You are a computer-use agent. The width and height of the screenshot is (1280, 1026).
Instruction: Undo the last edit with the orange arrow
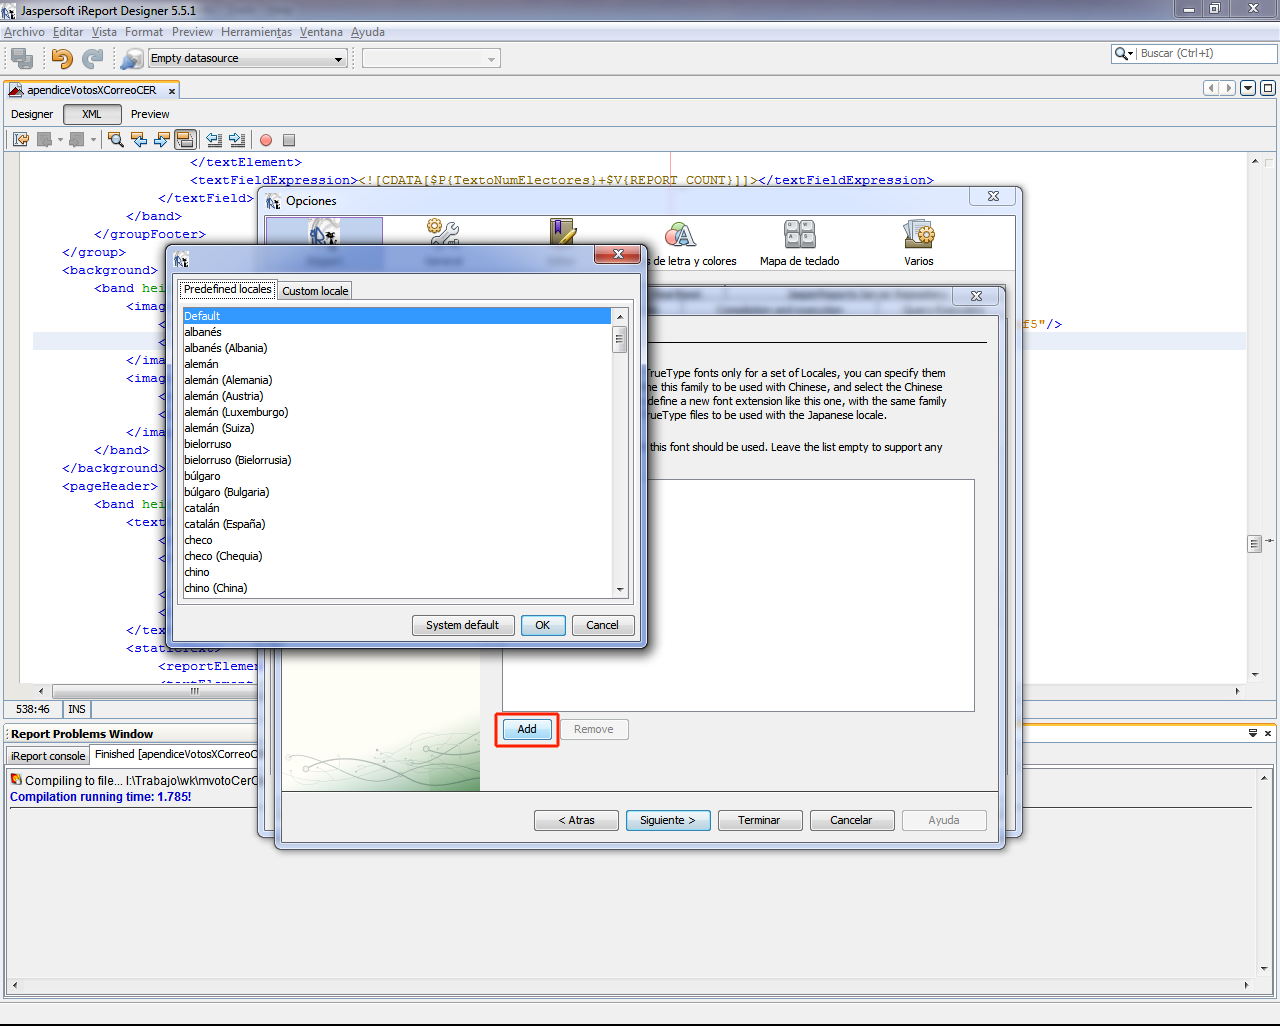click(x=62, y=59)
